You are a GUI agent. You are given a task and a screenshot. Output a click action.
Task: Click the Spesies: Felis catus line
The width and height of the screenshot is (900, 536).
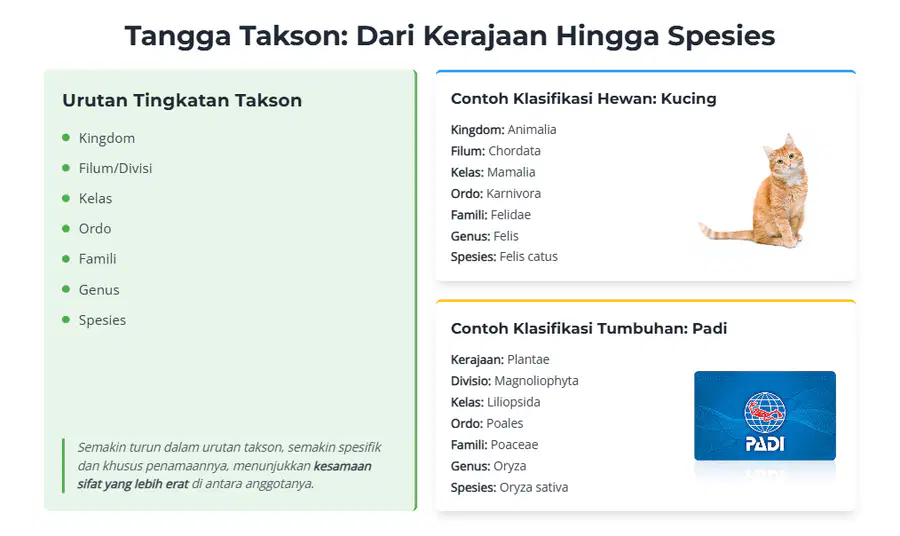click(x=504, y=257)
